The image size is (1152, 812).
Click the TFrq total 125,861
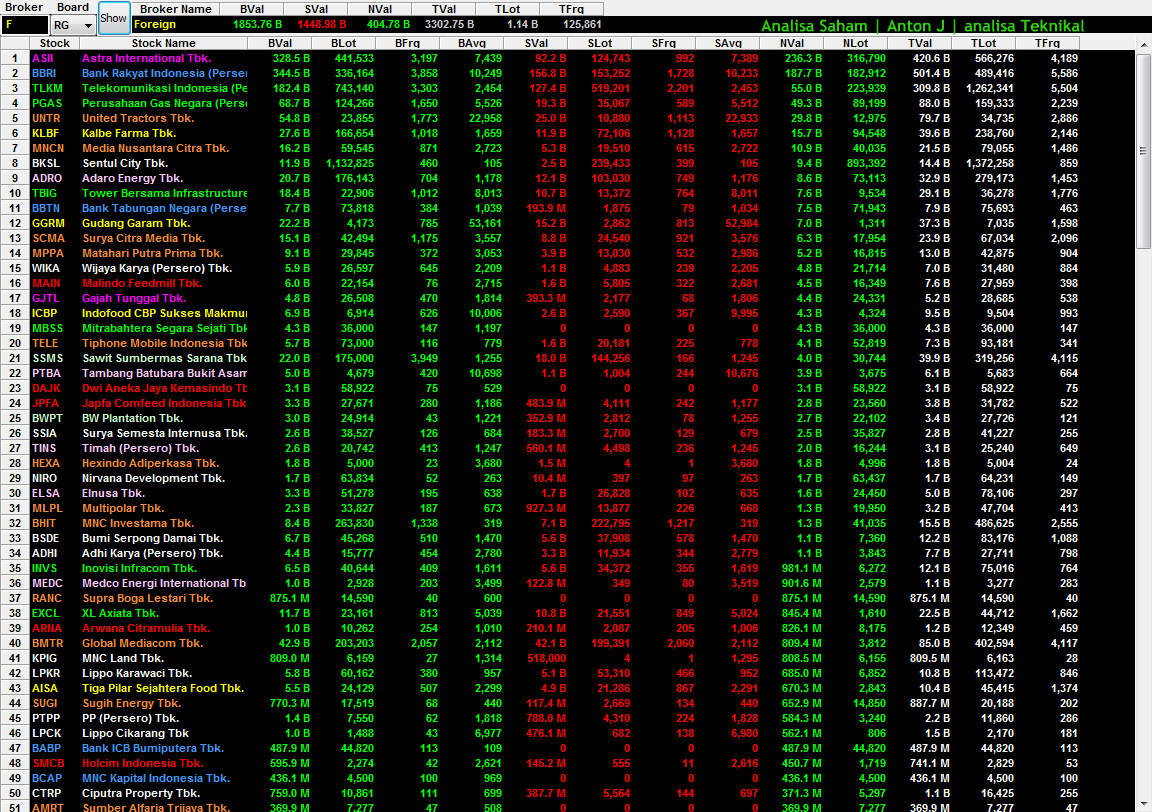coord(582,24)
